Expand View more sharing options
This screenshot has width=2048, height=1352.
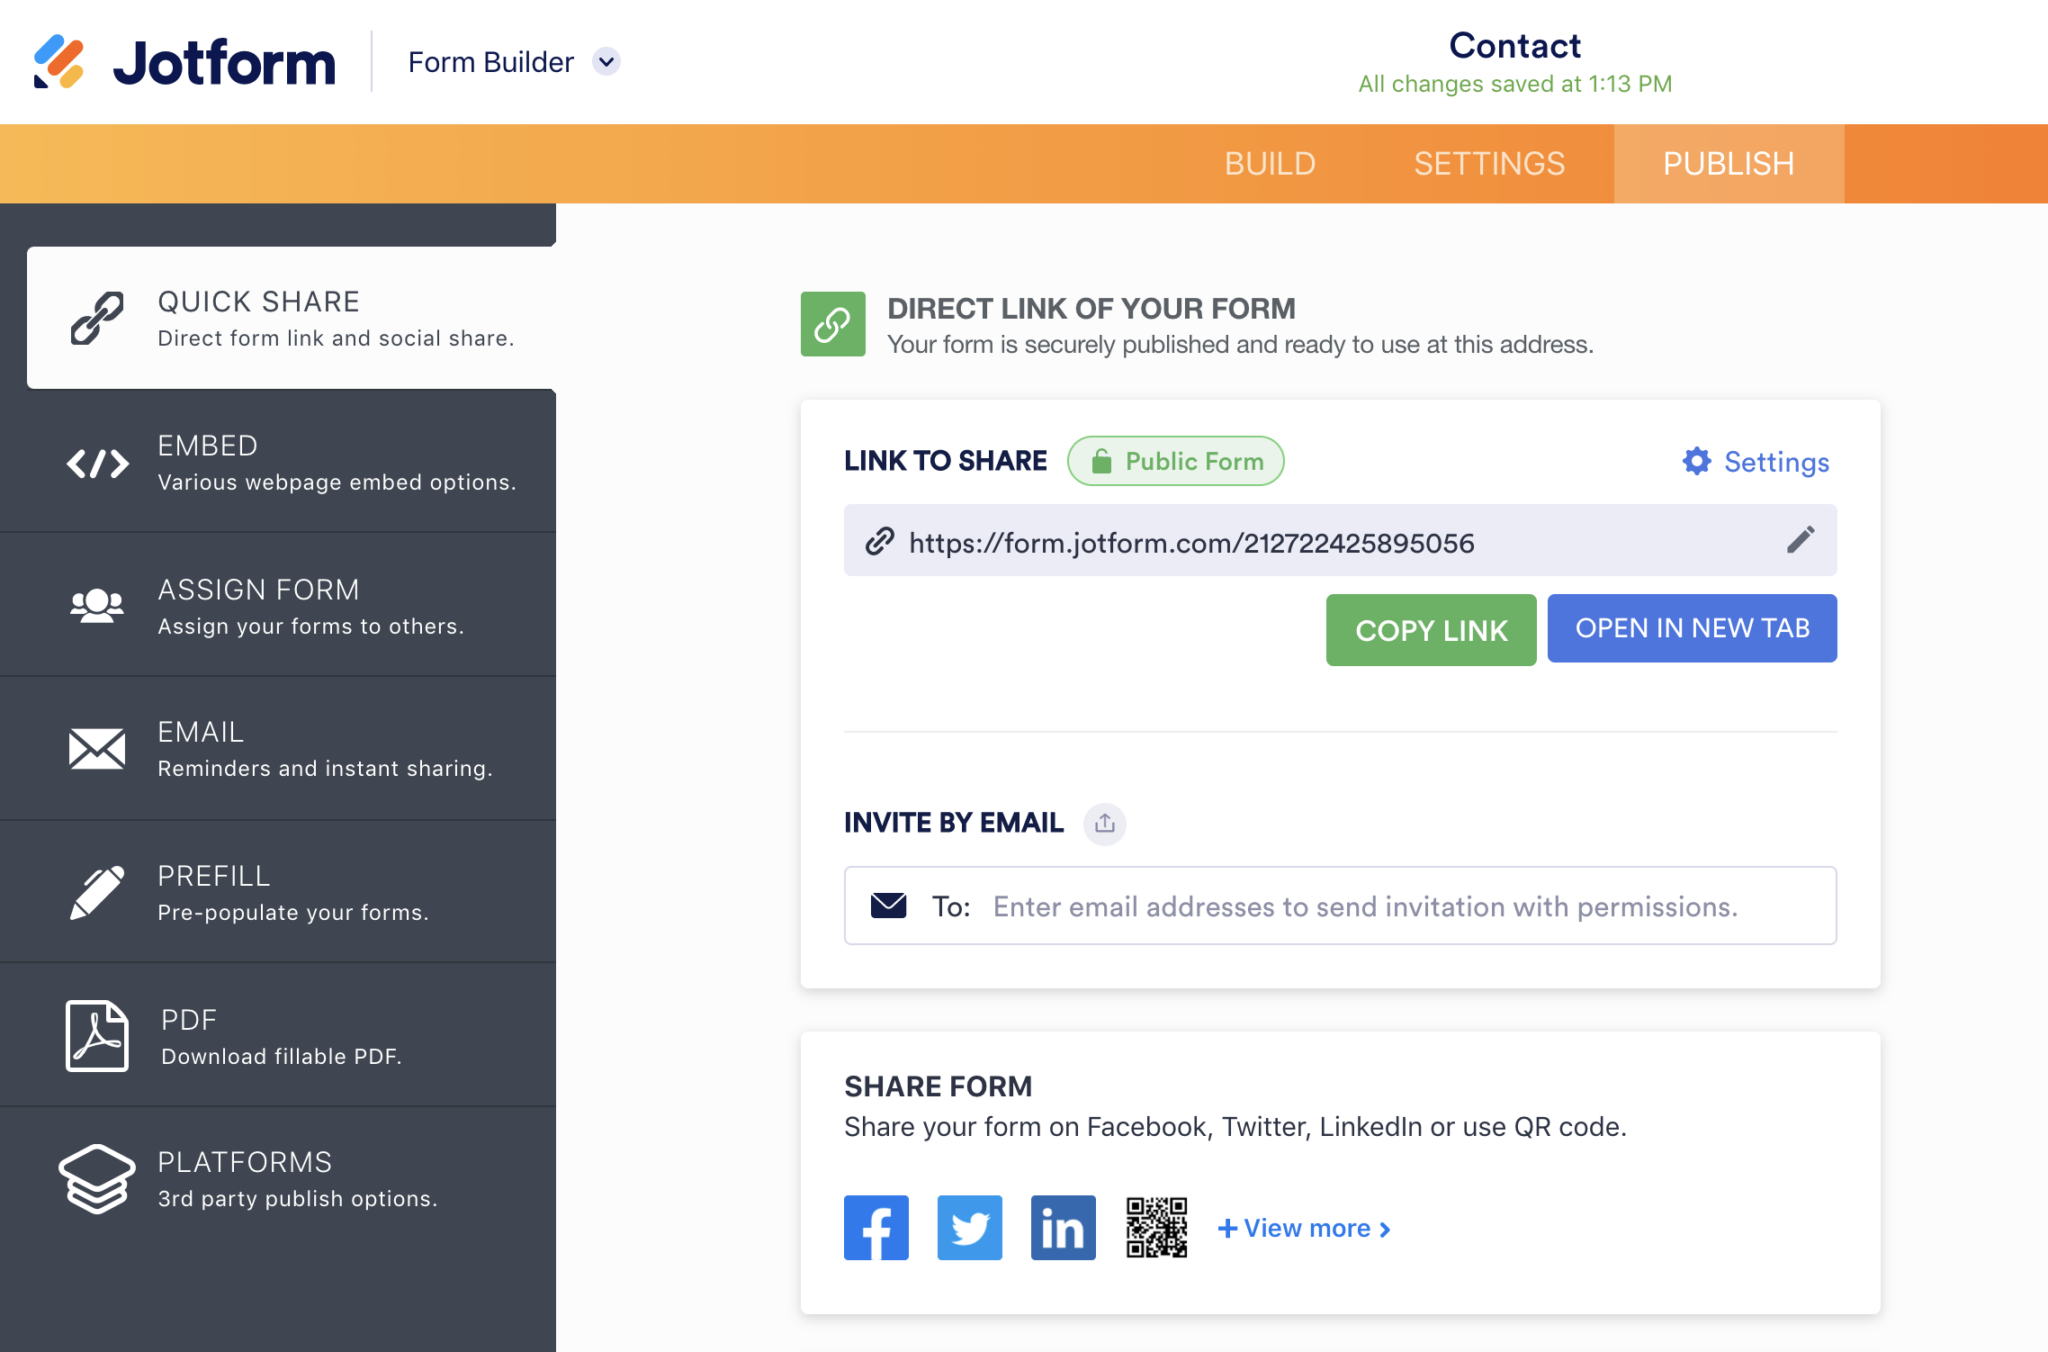[1303, 1227]
